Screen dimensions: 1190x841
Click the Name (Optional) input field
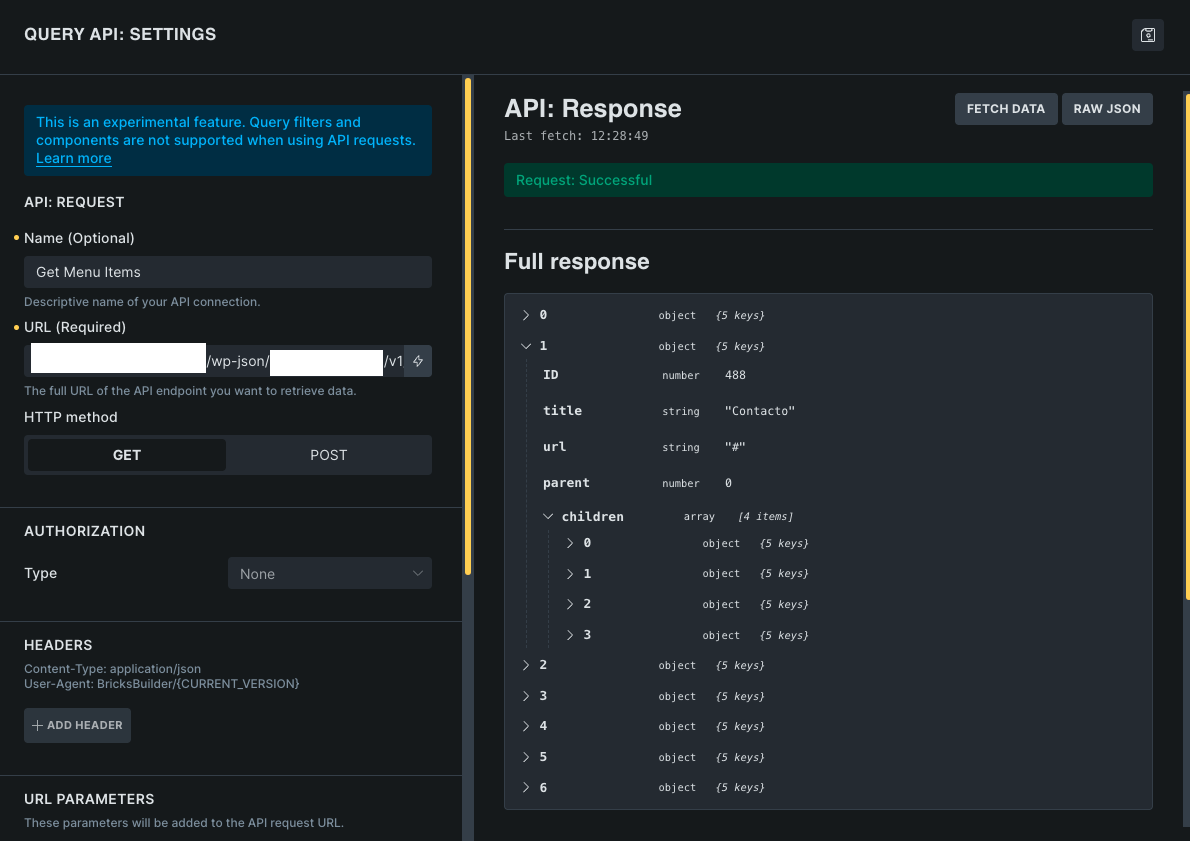(x=228, y=272)
